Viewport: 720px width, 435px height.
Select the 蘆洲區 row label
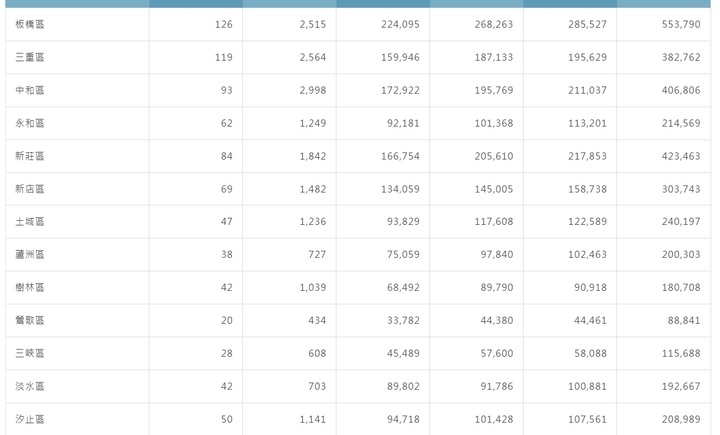[x=31, y=255]
